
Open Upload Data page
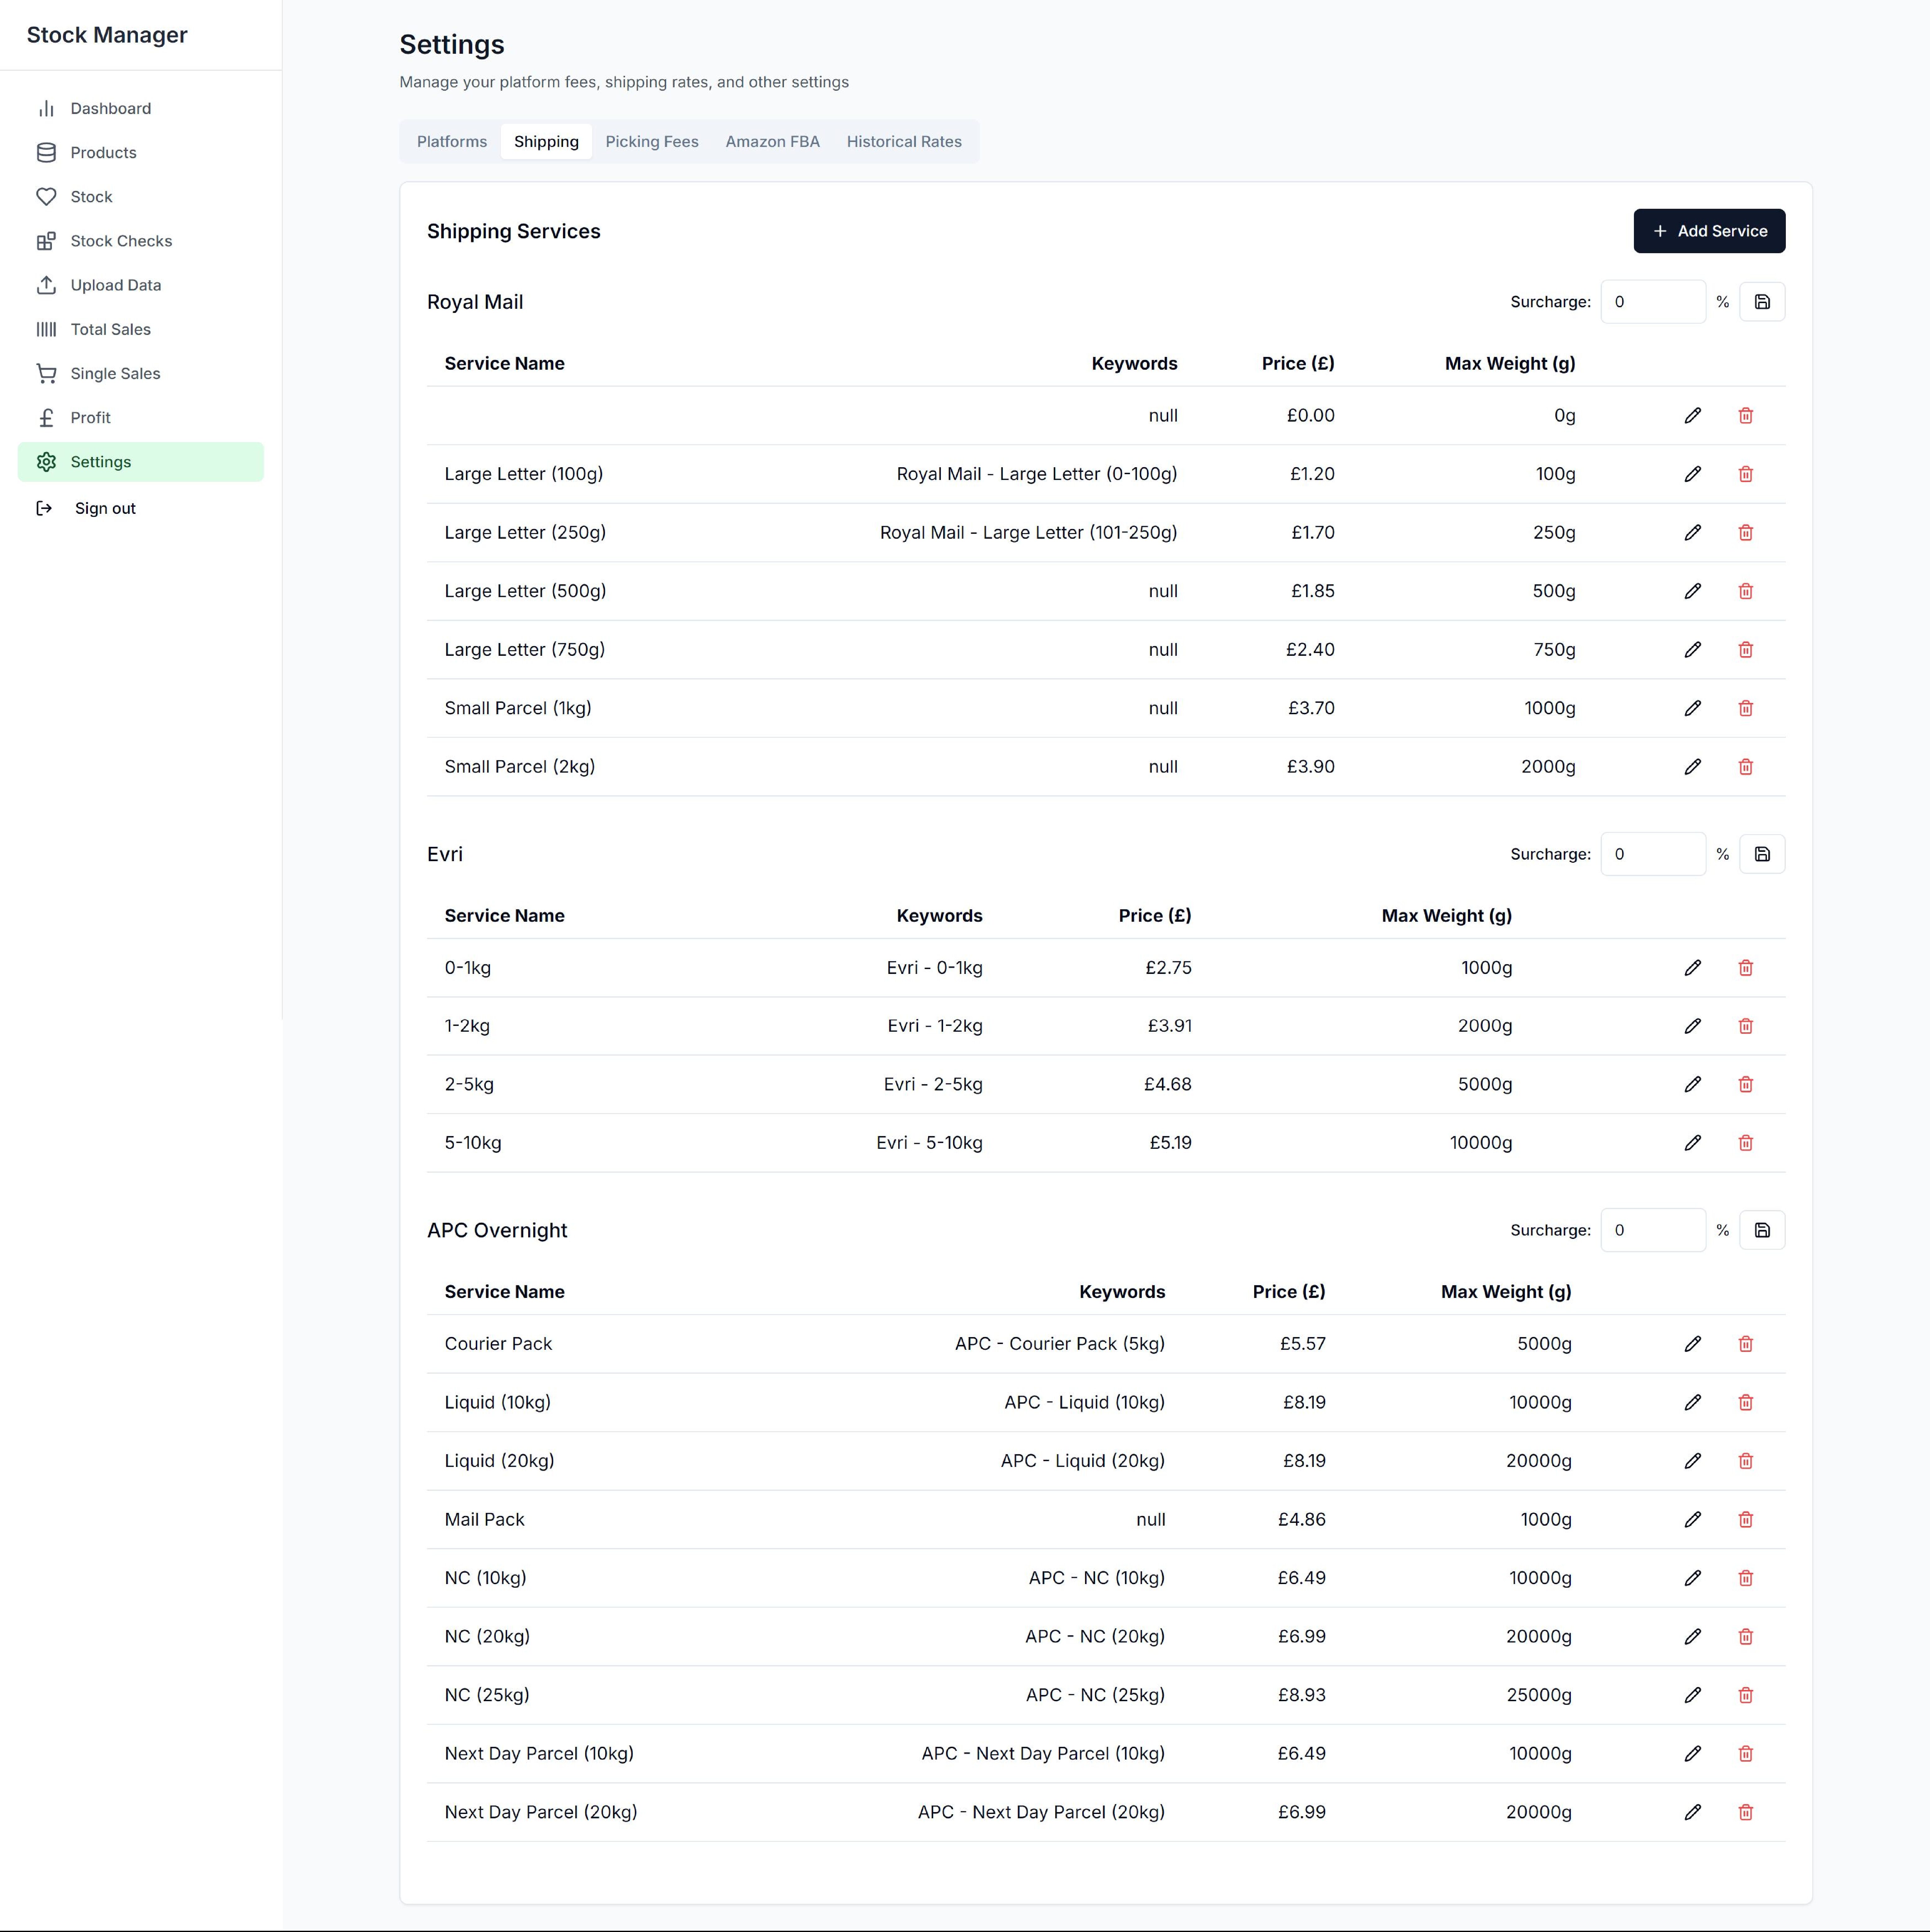coord(141,285)
